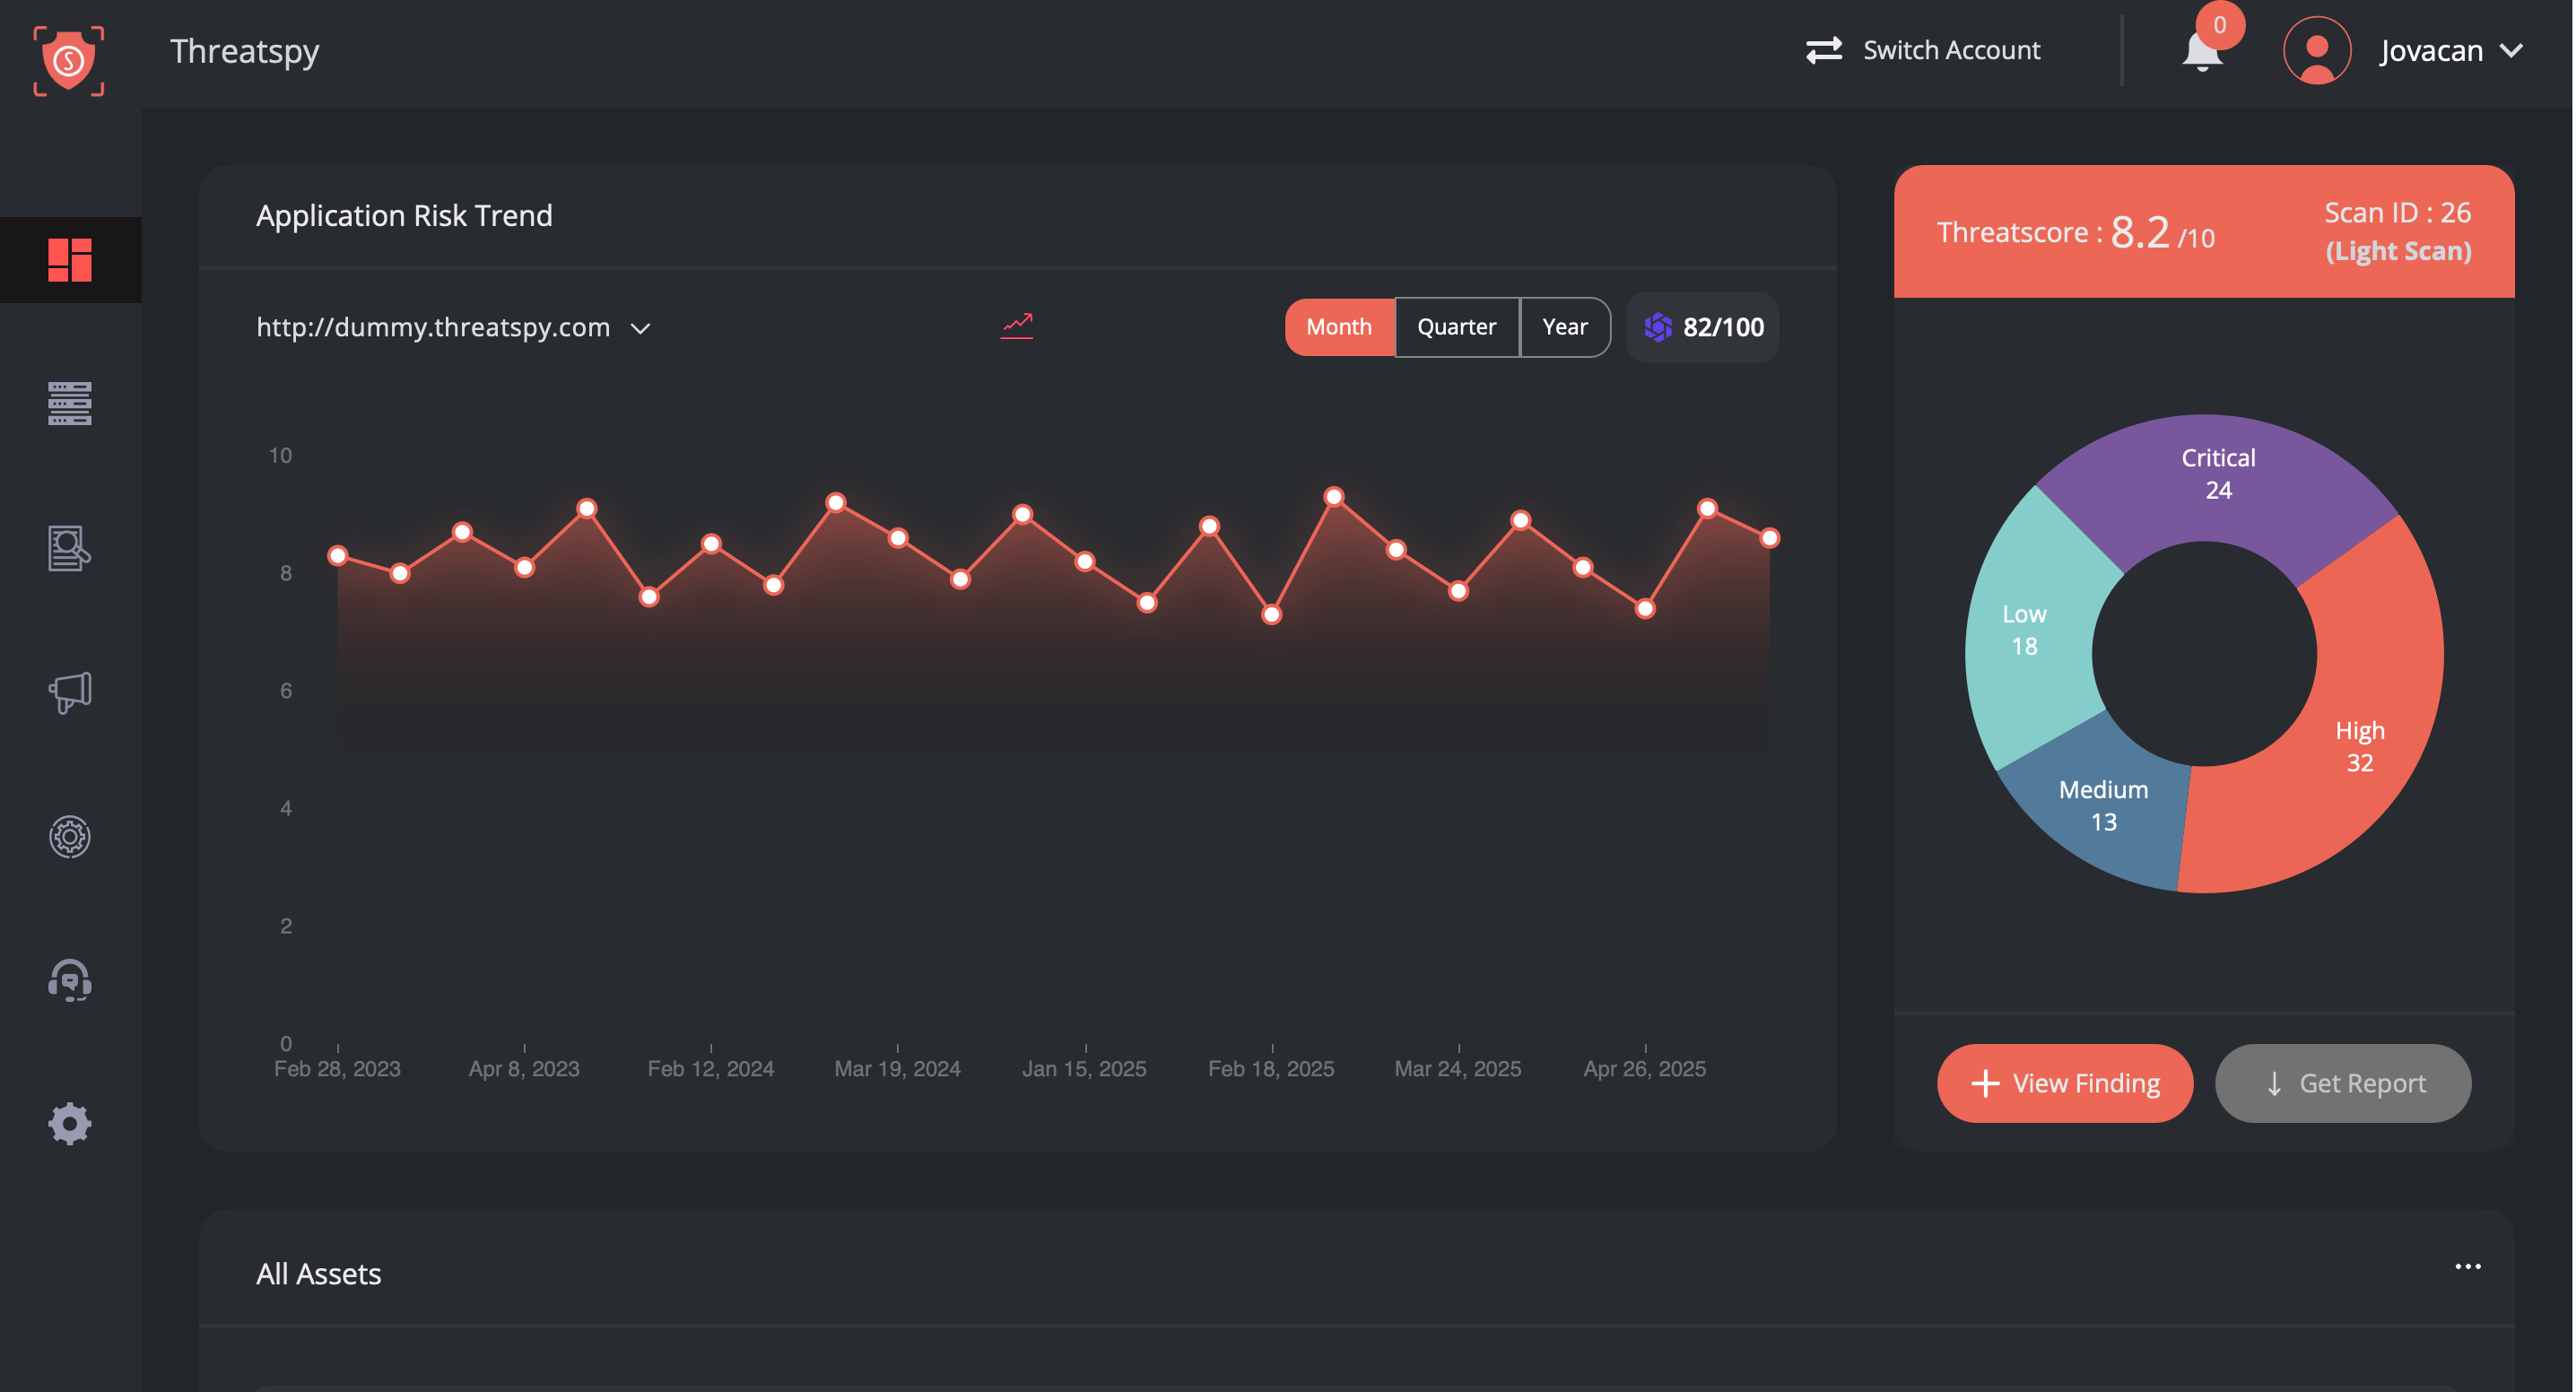Select the Quarter time range
Viewport: 2576px width, 1392px height.
(x=1457, y=327)
